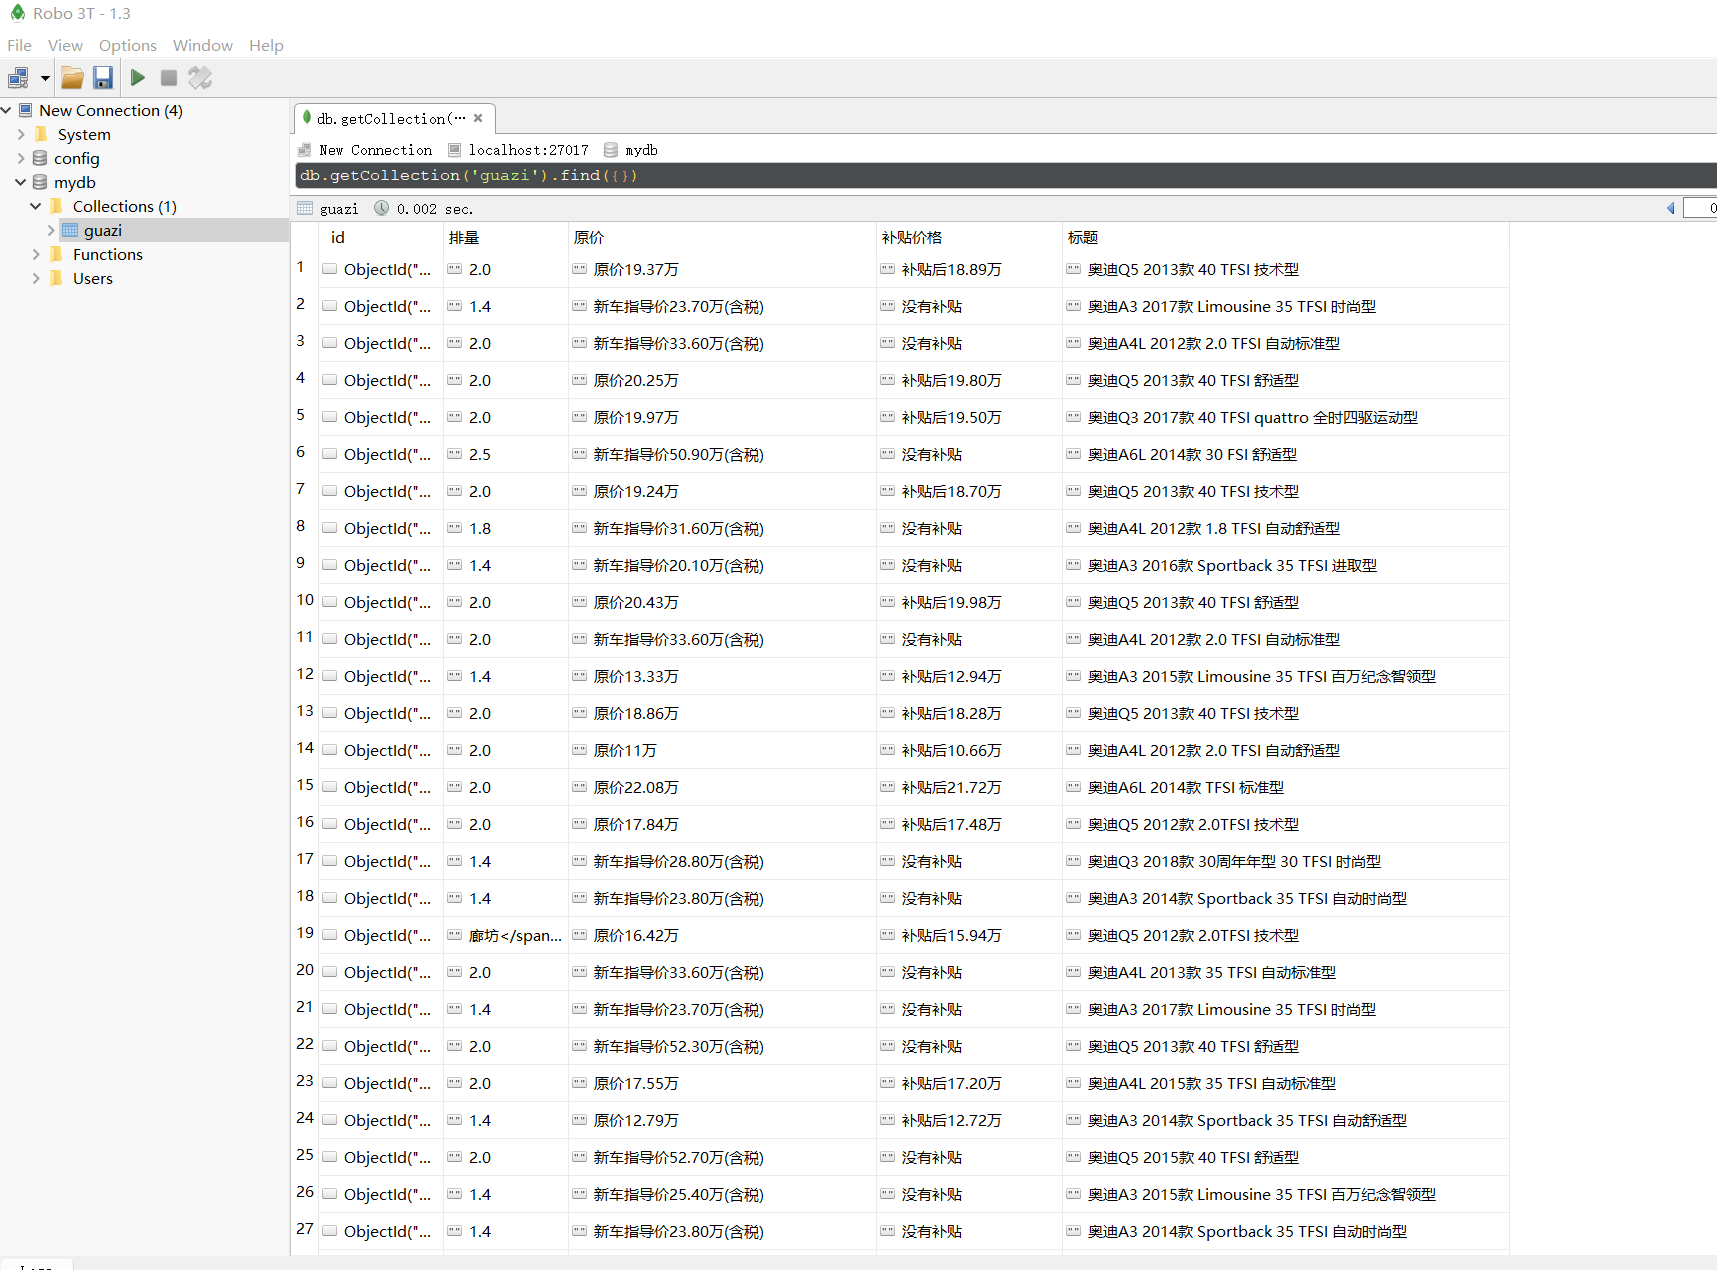Select title '奥迪Q3 2018款 30周年年型 30 TFSI 时尚型'
This screenshot has width=1717, height=1270.
tap(1286, 861)
